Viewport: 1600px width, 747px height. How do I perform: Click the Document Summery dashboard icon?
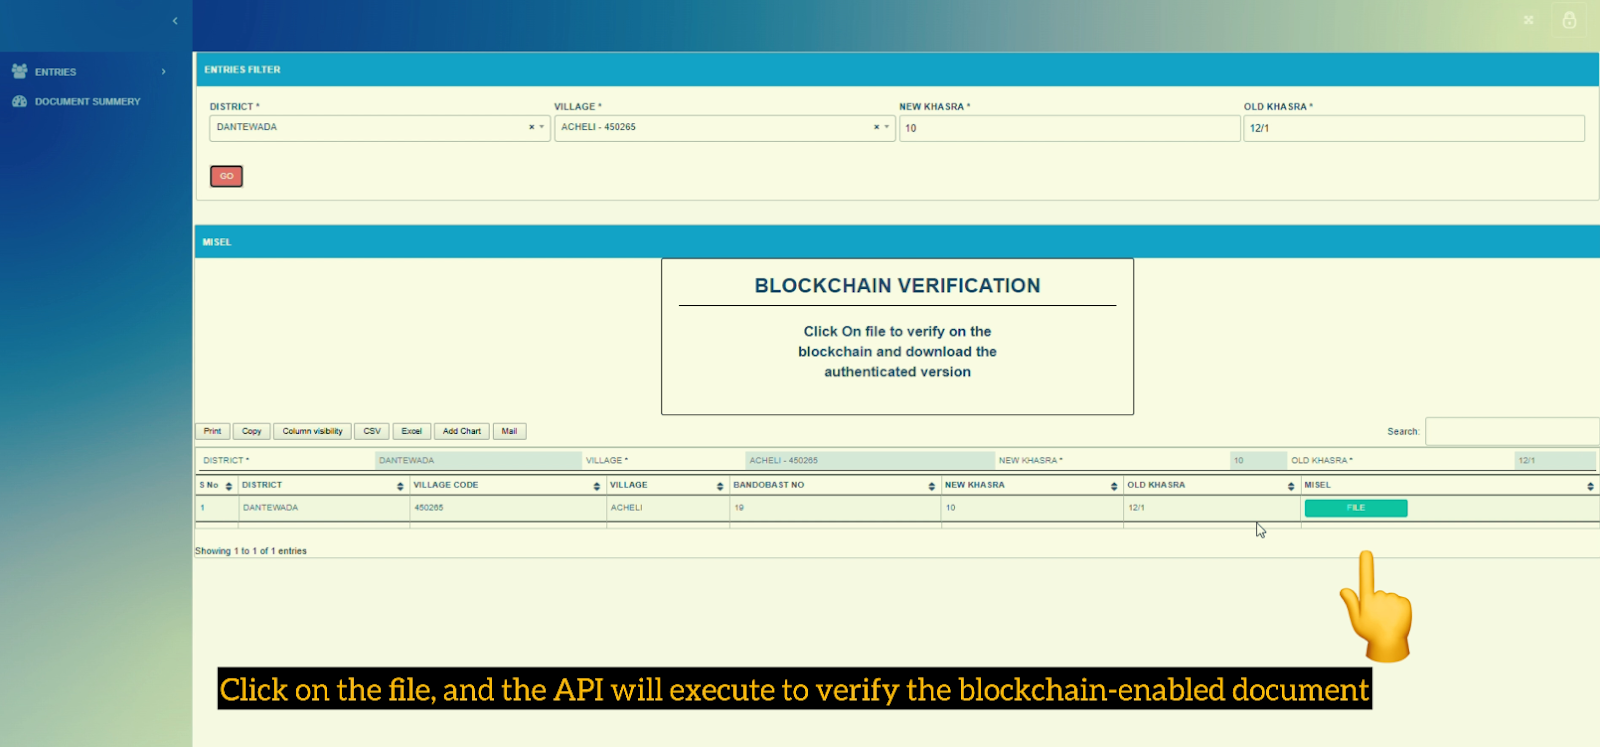(19, 101)
